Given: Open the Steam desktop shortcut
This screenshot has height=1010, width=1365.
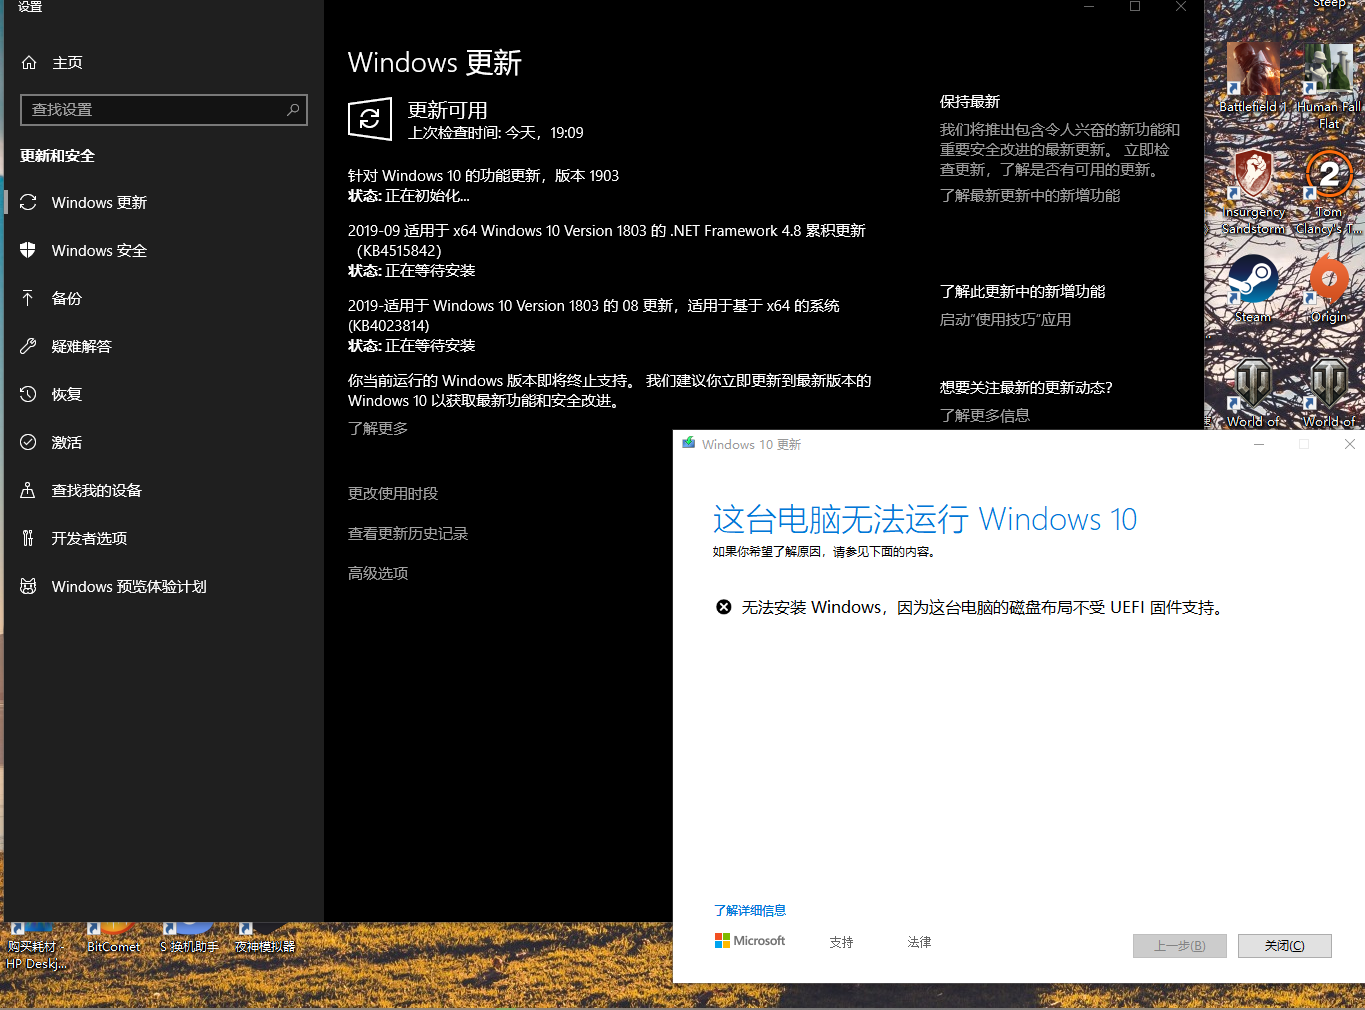Looking at the screenshot, I should tap(1252, 289).
